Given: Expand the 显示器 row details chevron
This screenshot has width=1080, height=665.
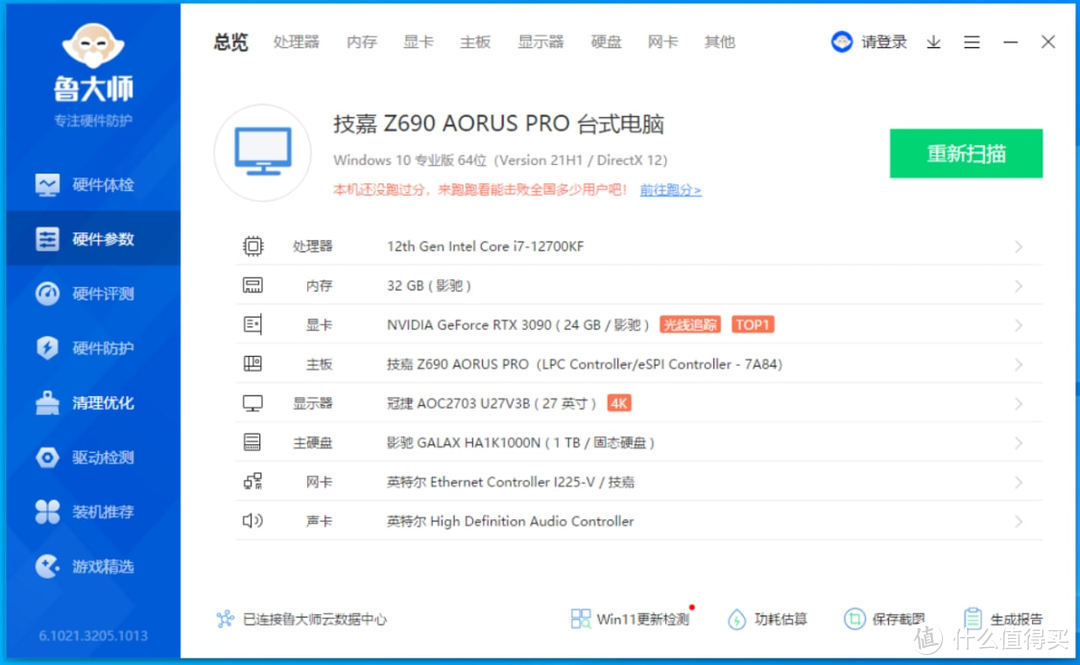Looking at the screenshot, I should click(1018, 403).
